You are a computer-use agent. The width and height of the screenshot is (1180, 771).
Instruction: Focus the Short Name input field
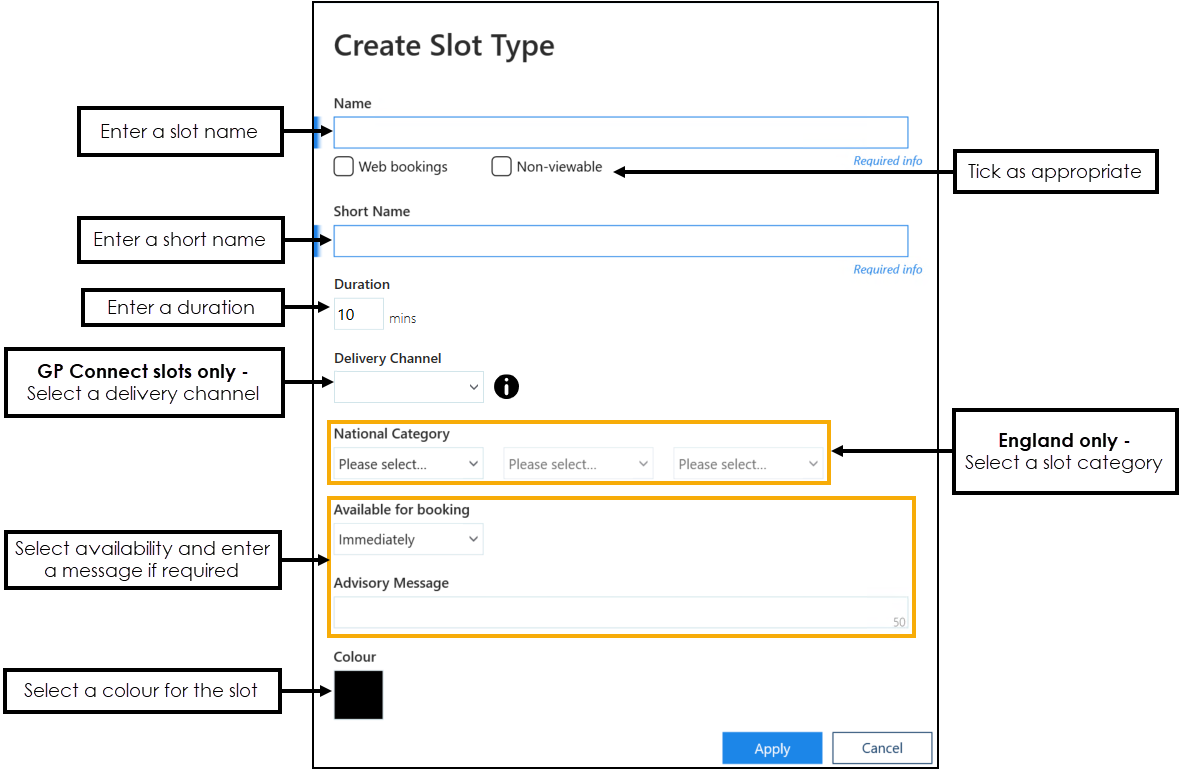[620, 241]
